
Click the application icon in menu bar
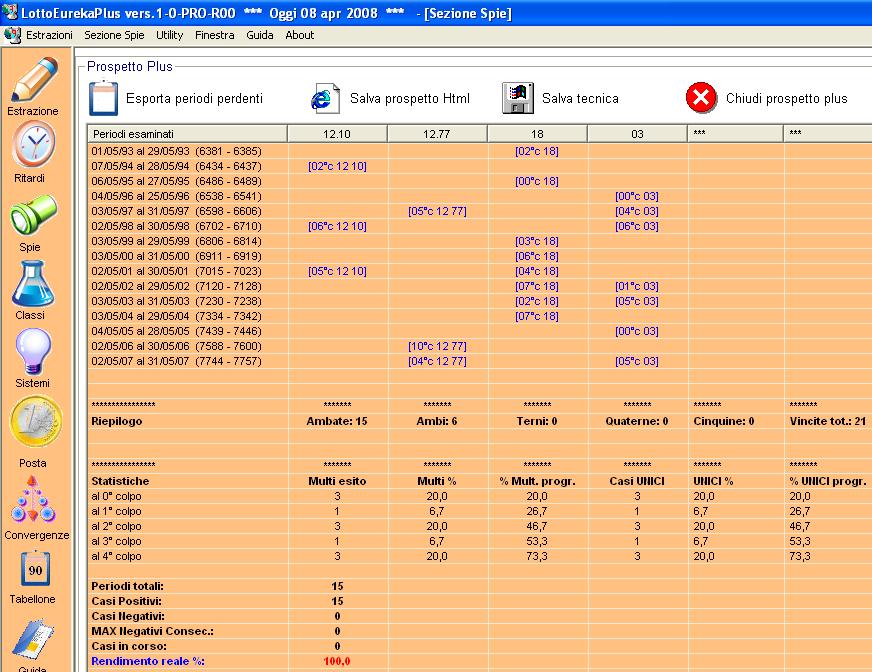point(12,35)
